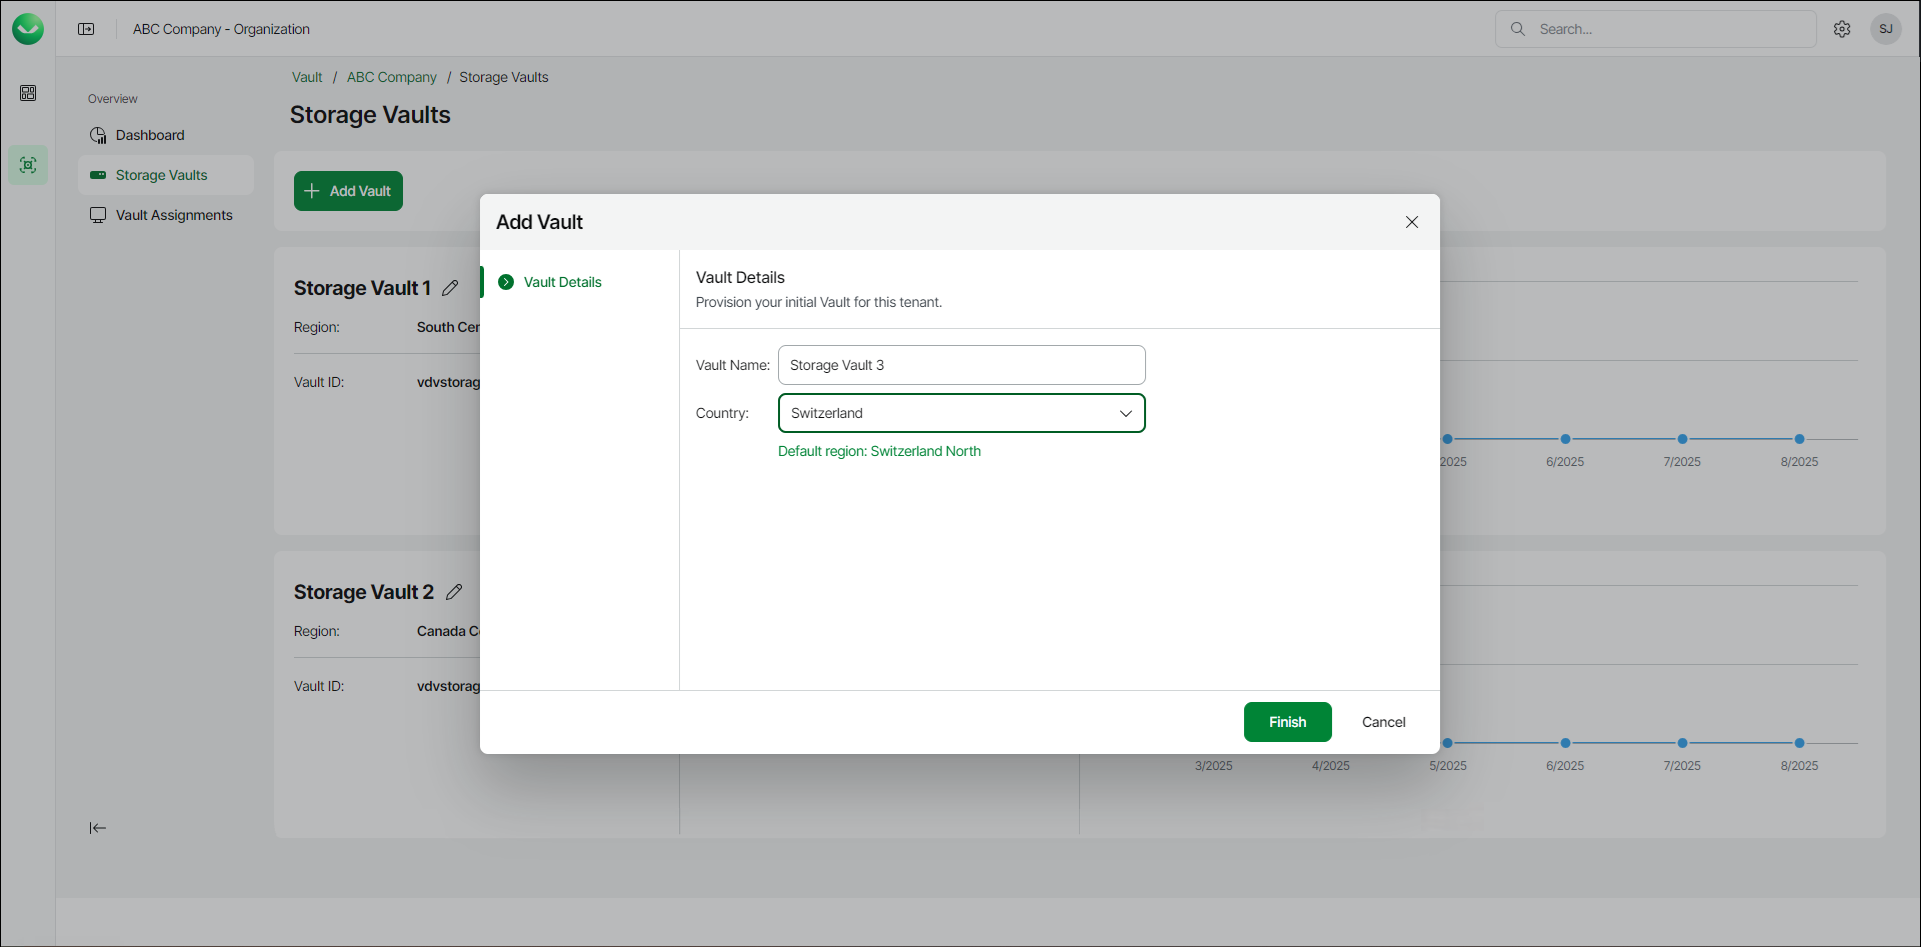Open the SJ user avatar menu

(1886, 29)
